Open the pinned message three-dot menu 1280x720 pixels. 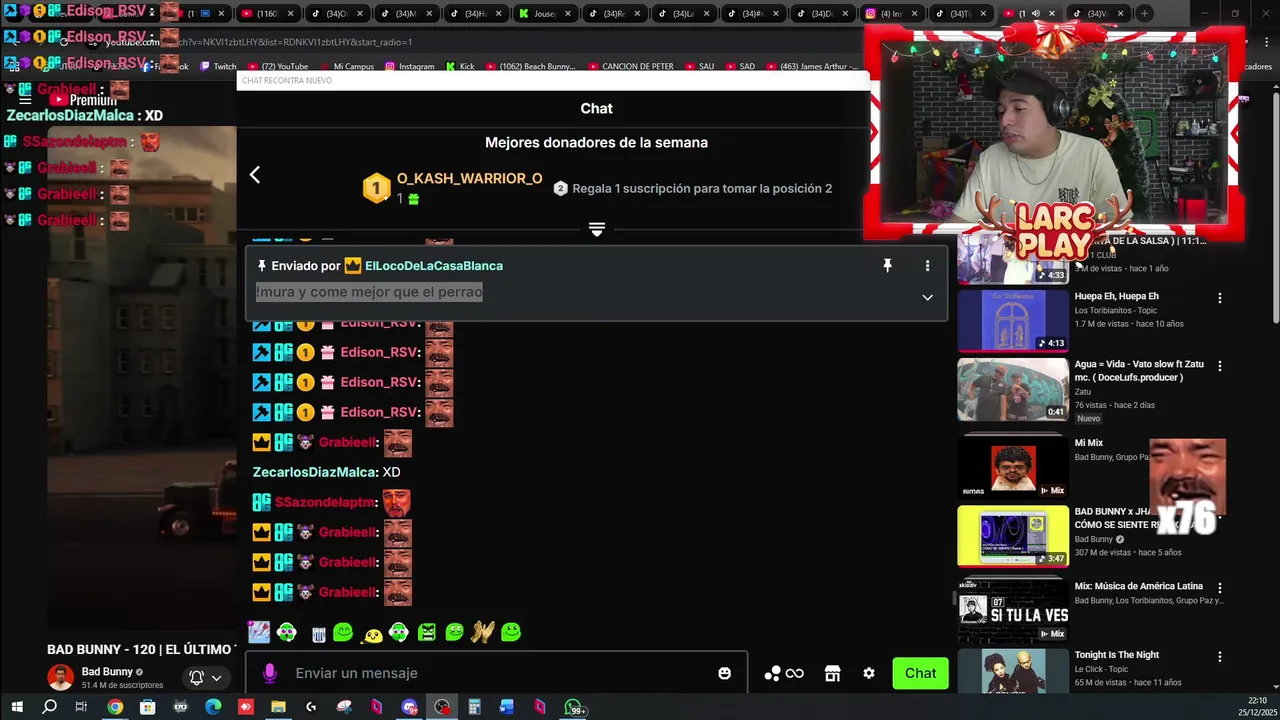(x=927, y=266)
